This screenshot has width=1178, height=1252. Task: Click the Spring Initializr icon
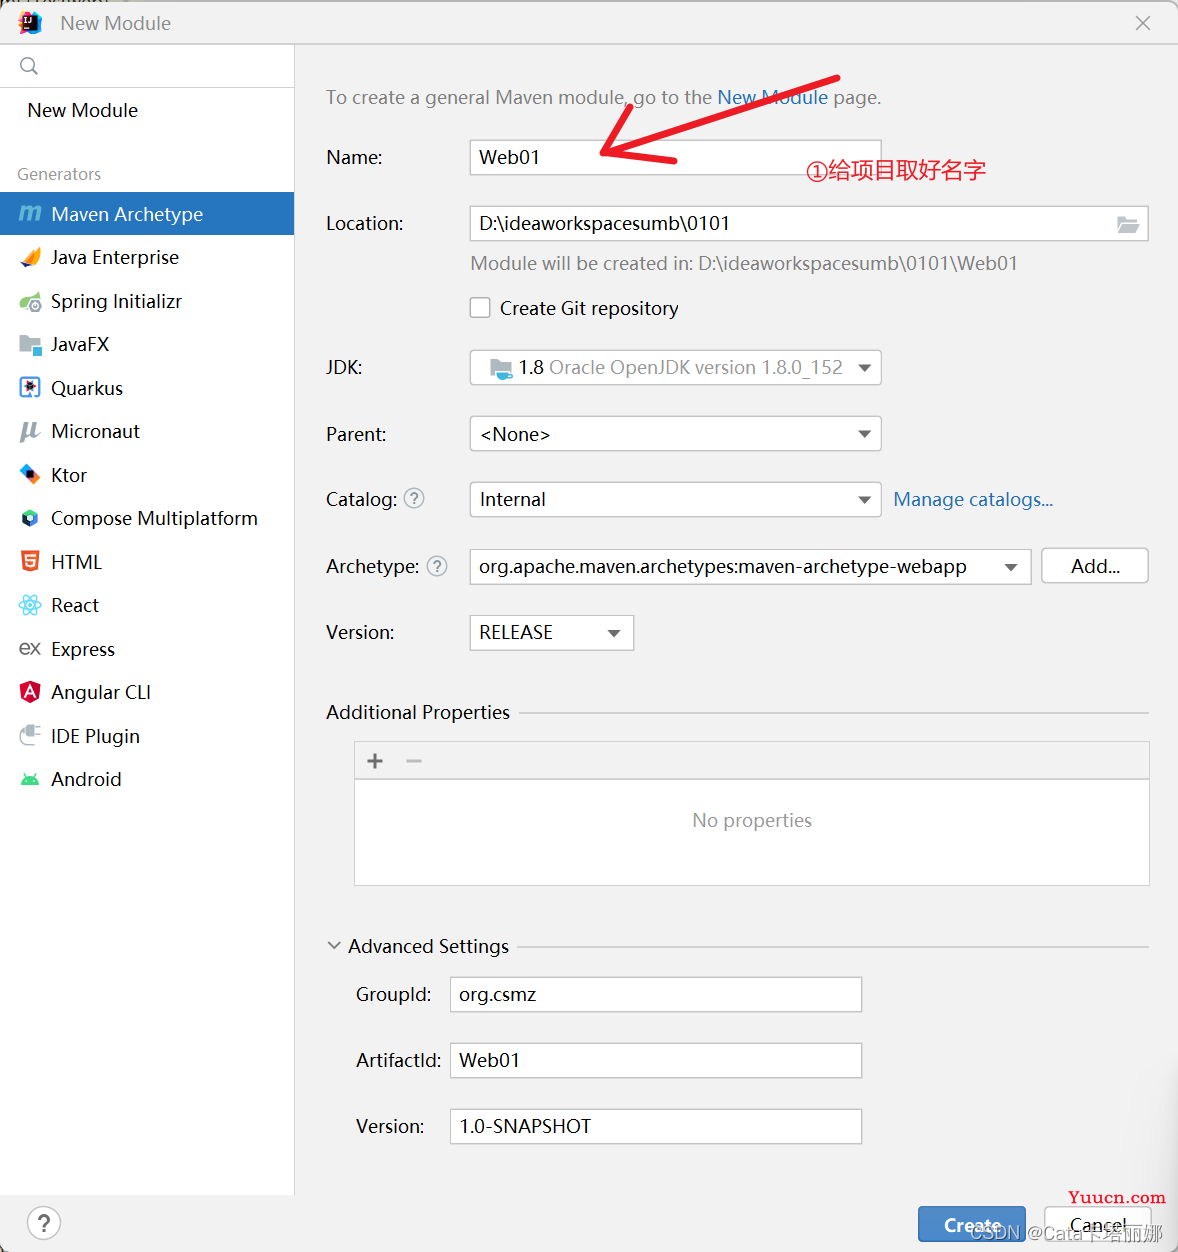pos(30,301)
